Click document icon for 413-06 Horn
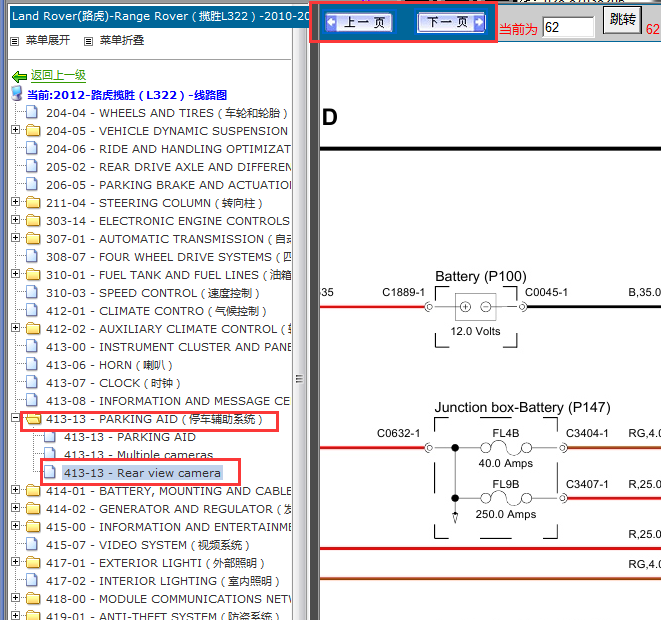661x620 pixels. click(x=32, y=364)
